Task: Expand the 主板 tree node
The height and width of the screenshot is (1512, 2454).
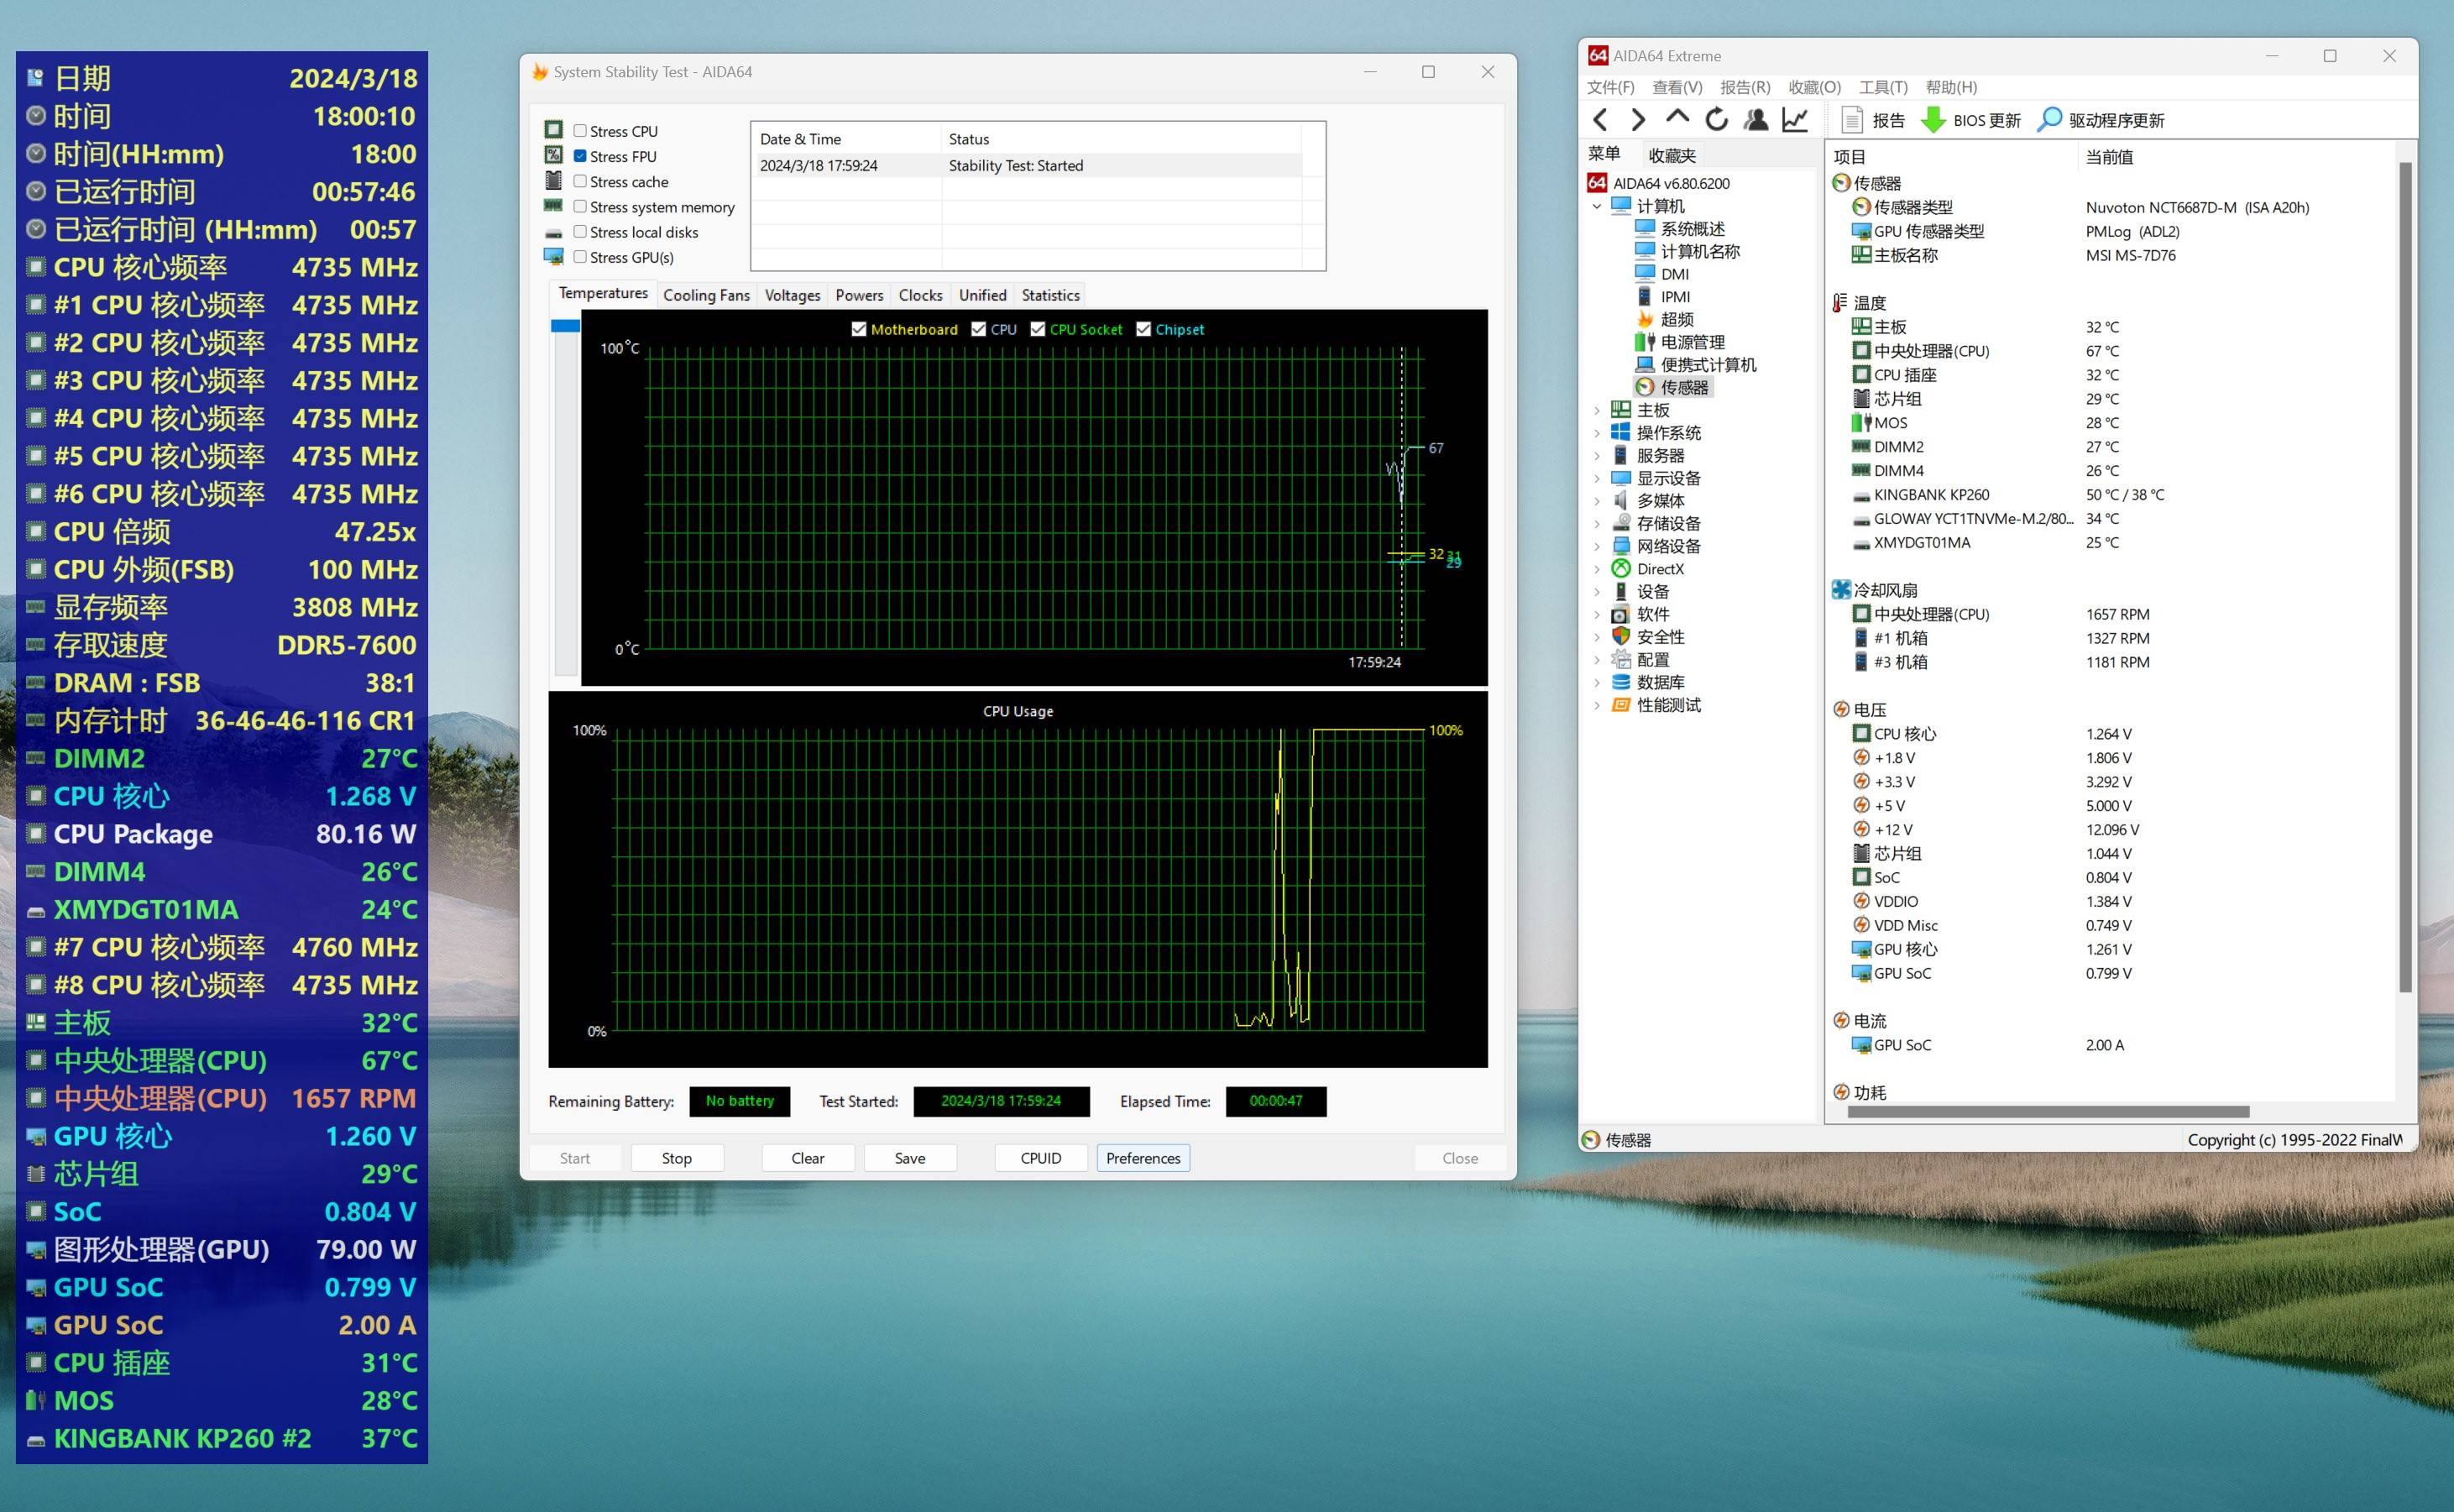Action: [1597, 410]
